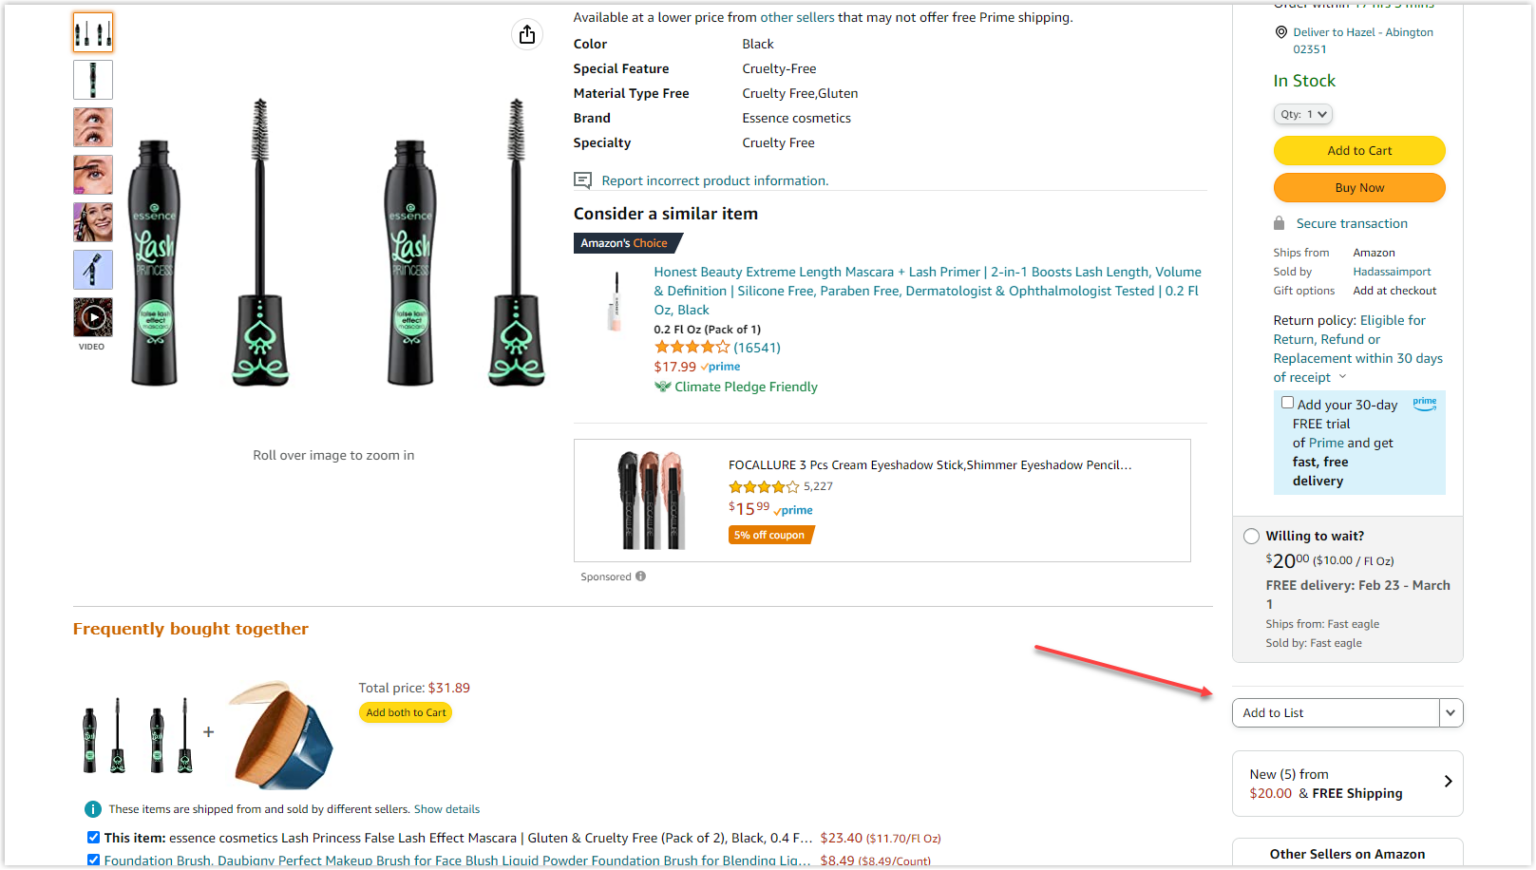Uncheck the Foundation Brush item checkbox
The height and width of the screenshot is (870, 1536).
tap(93, 860)
